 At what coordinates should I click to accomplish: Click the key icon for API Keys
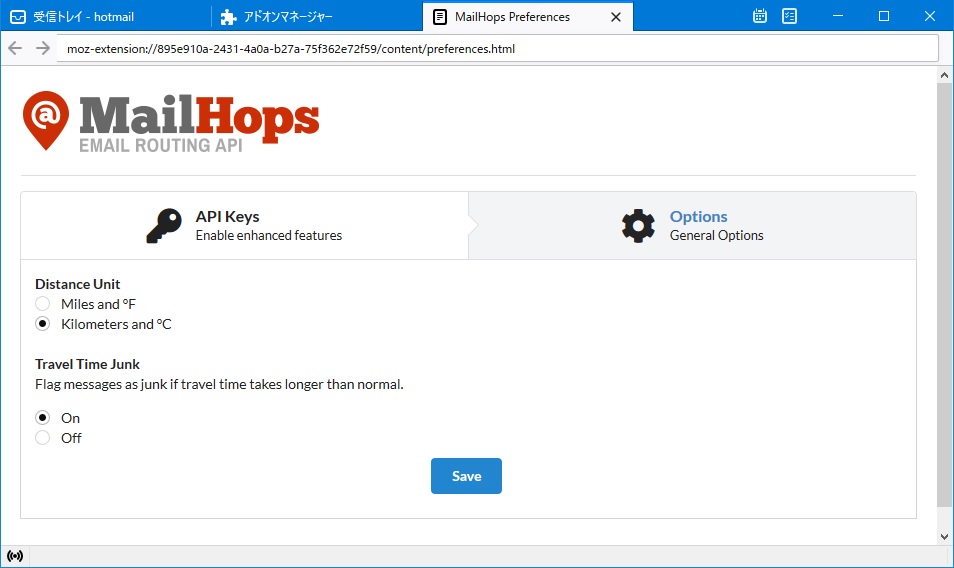point(163,226)
